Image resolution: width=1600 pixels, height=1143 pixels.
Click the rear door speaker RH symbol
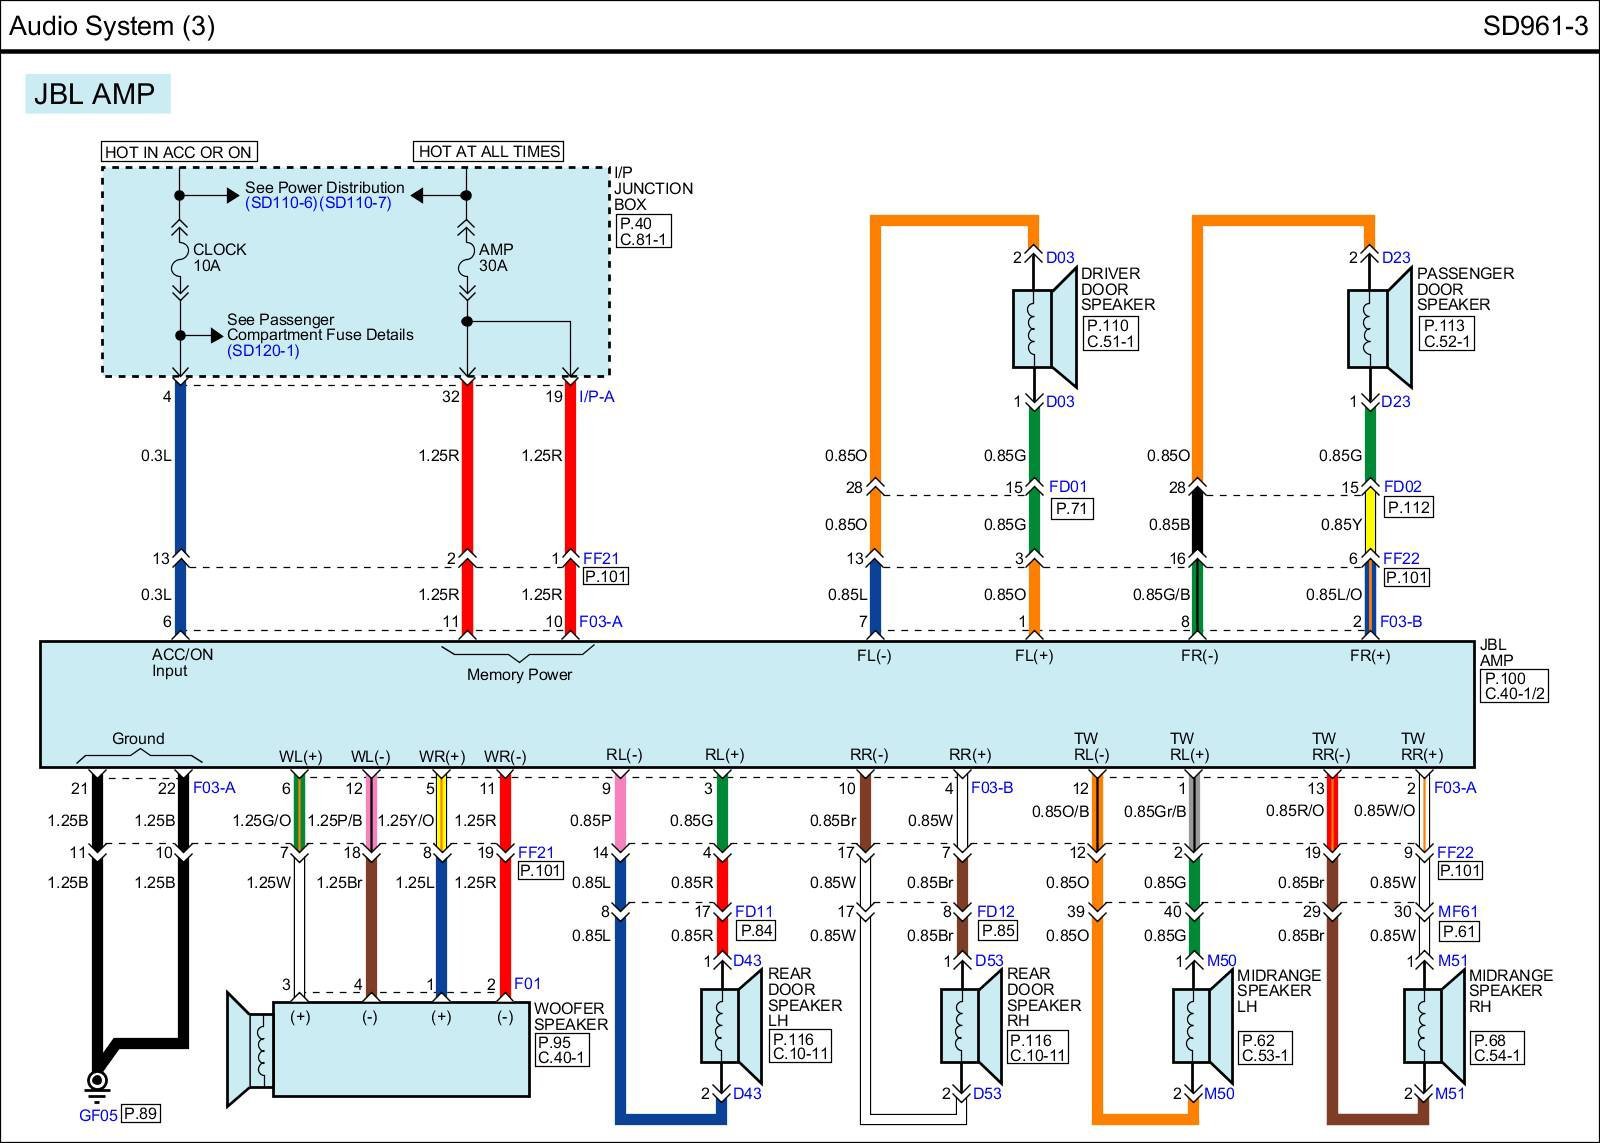tap(970, 1025)
